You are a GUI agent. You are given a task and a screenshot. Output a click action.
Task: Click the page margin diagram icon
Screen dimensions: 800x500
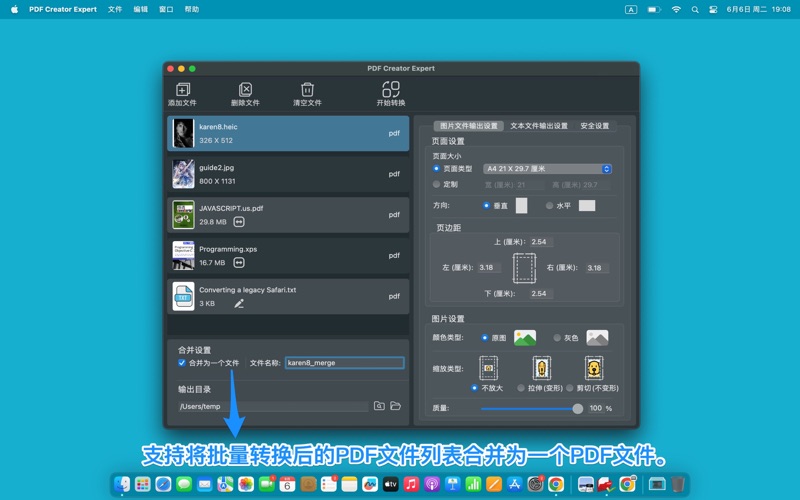[x=524, y=268]
